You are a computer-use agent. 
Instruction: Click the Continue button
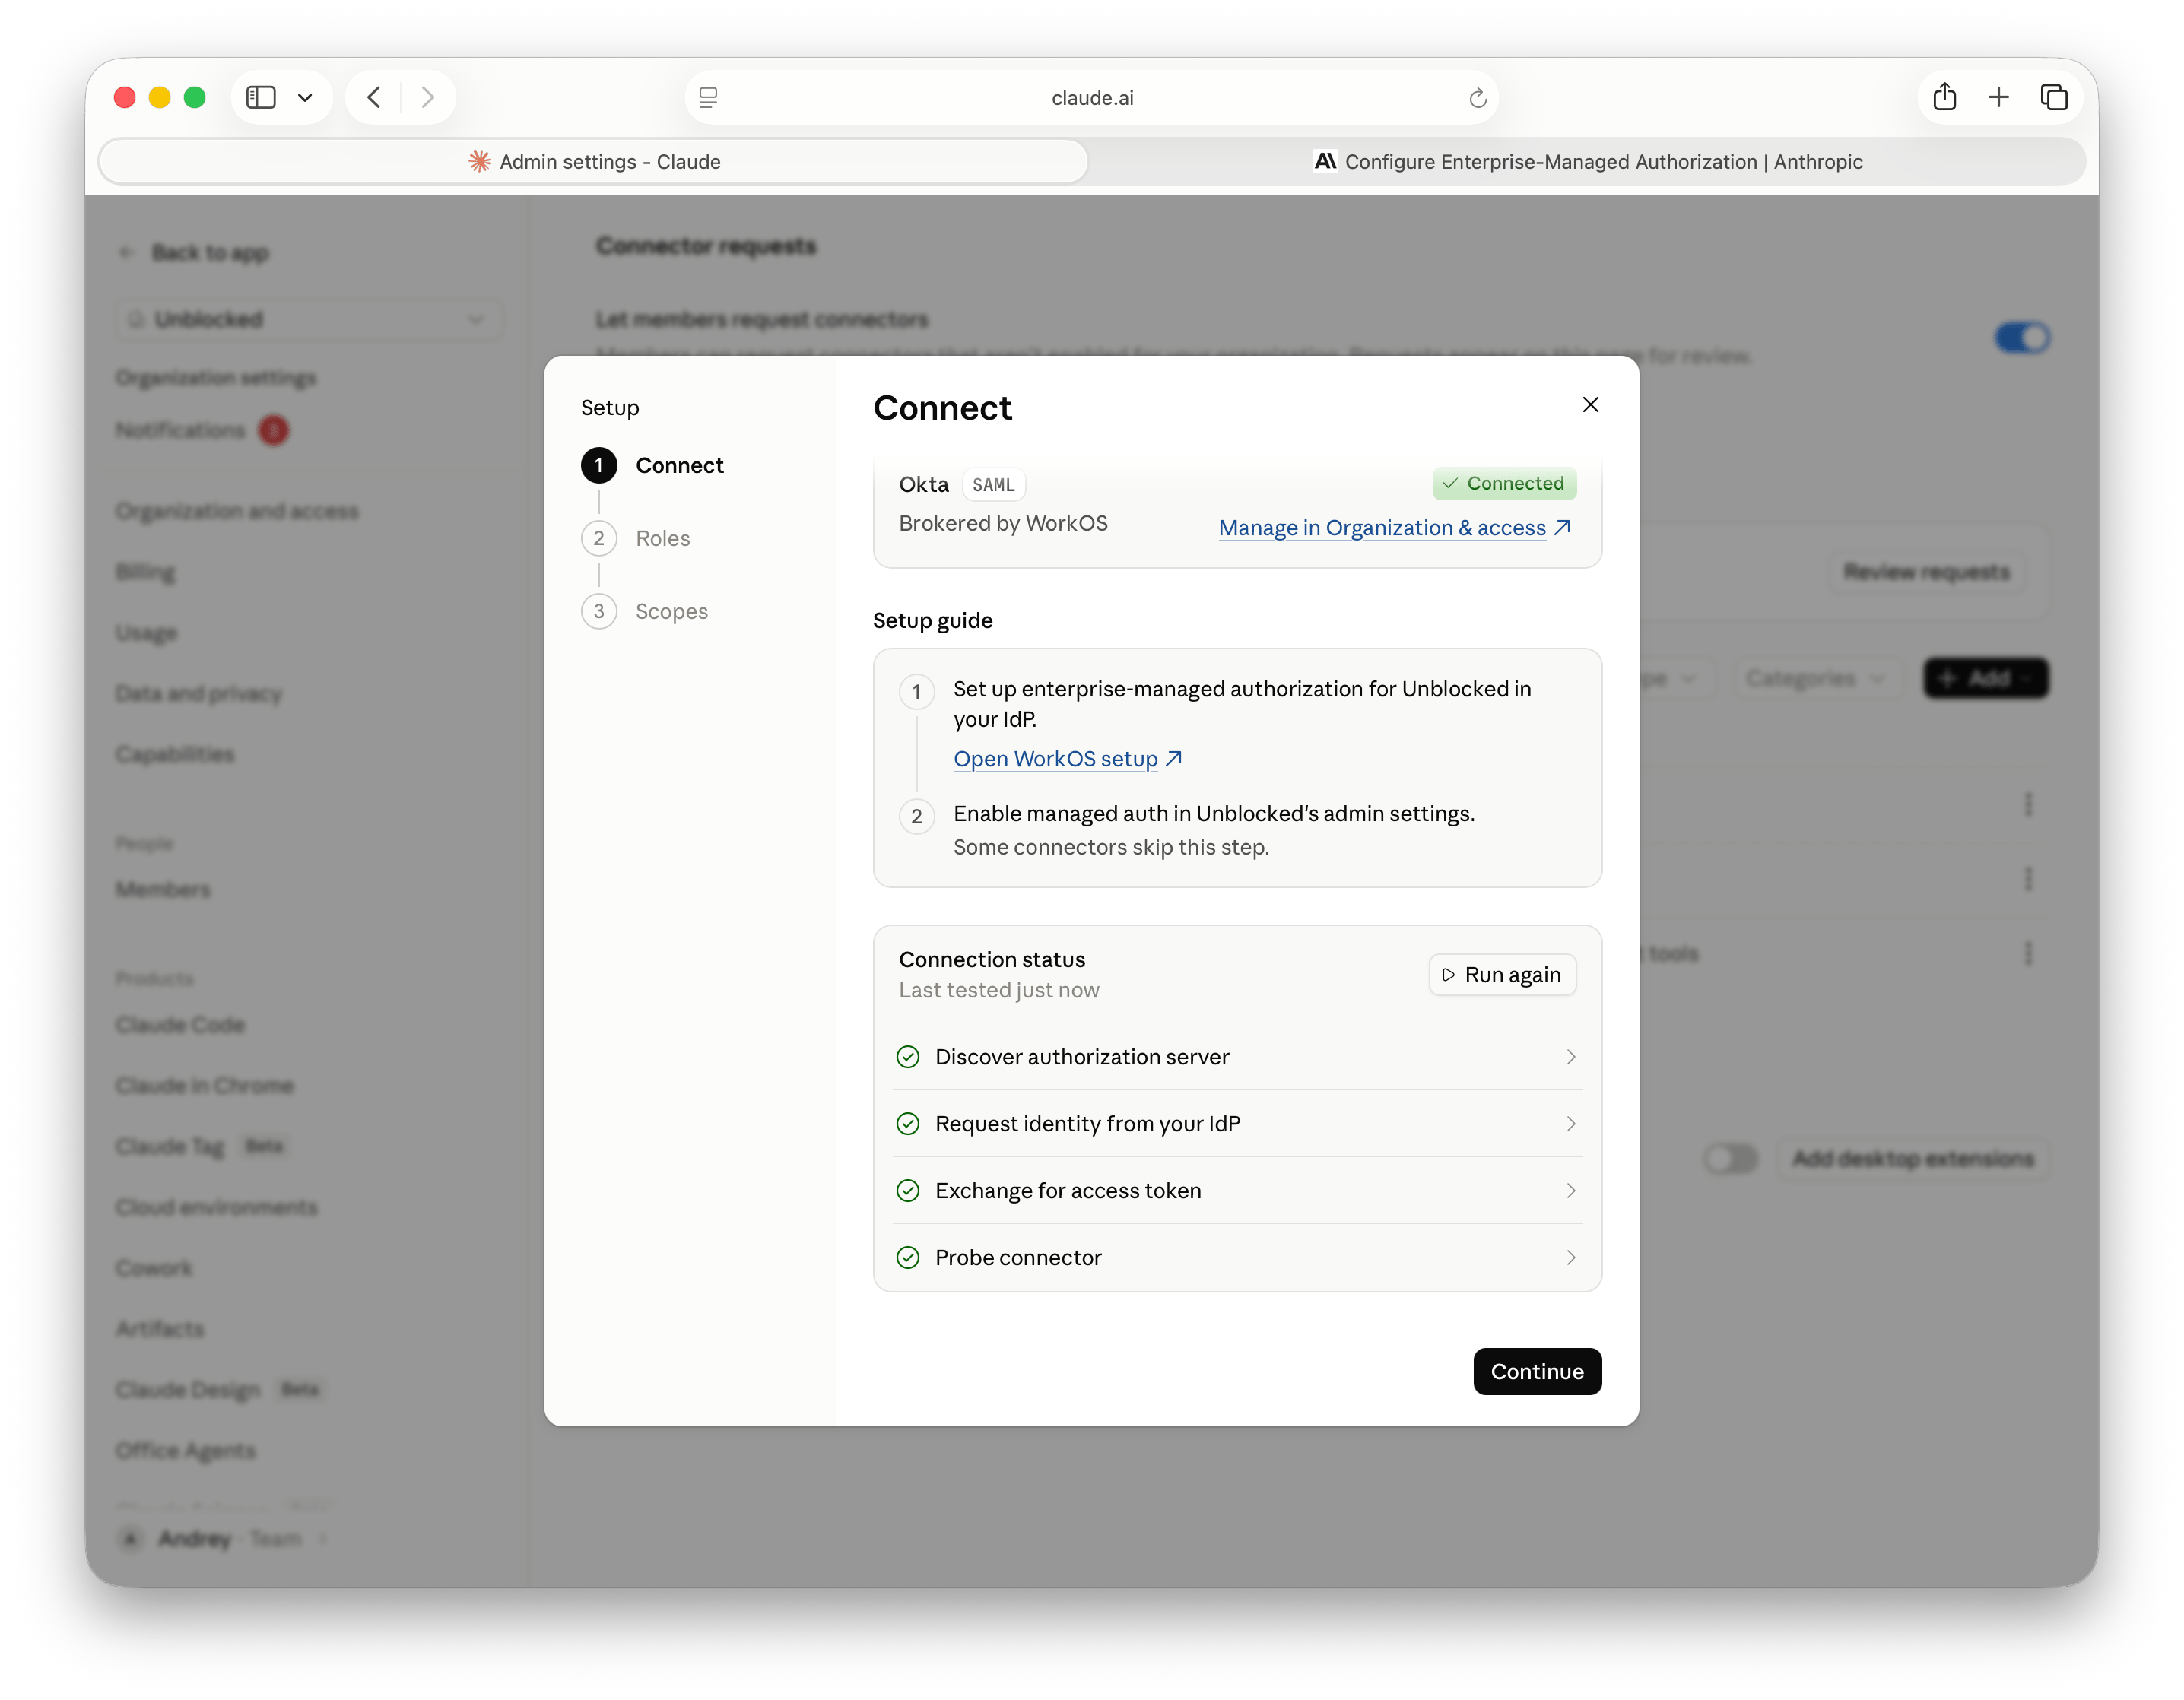pos(1537,1371)
